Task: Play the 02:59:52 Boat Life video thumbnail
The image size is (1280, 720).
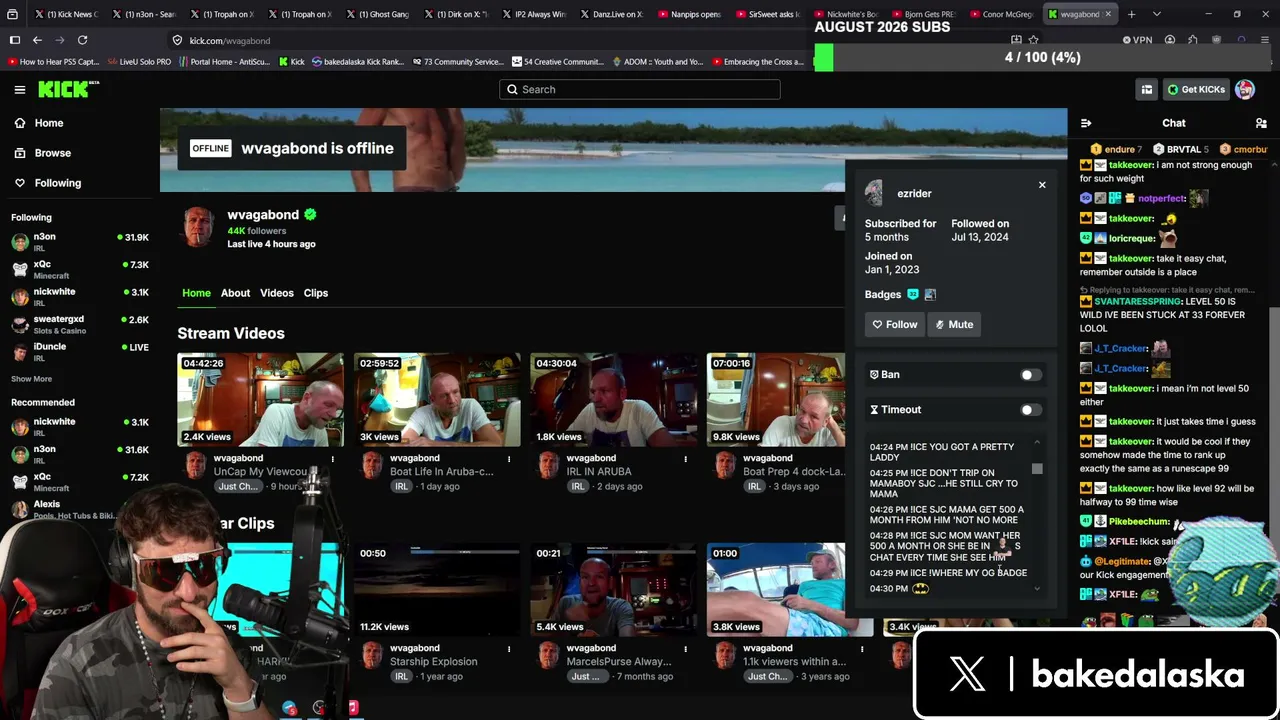Action: coord(437,399)
